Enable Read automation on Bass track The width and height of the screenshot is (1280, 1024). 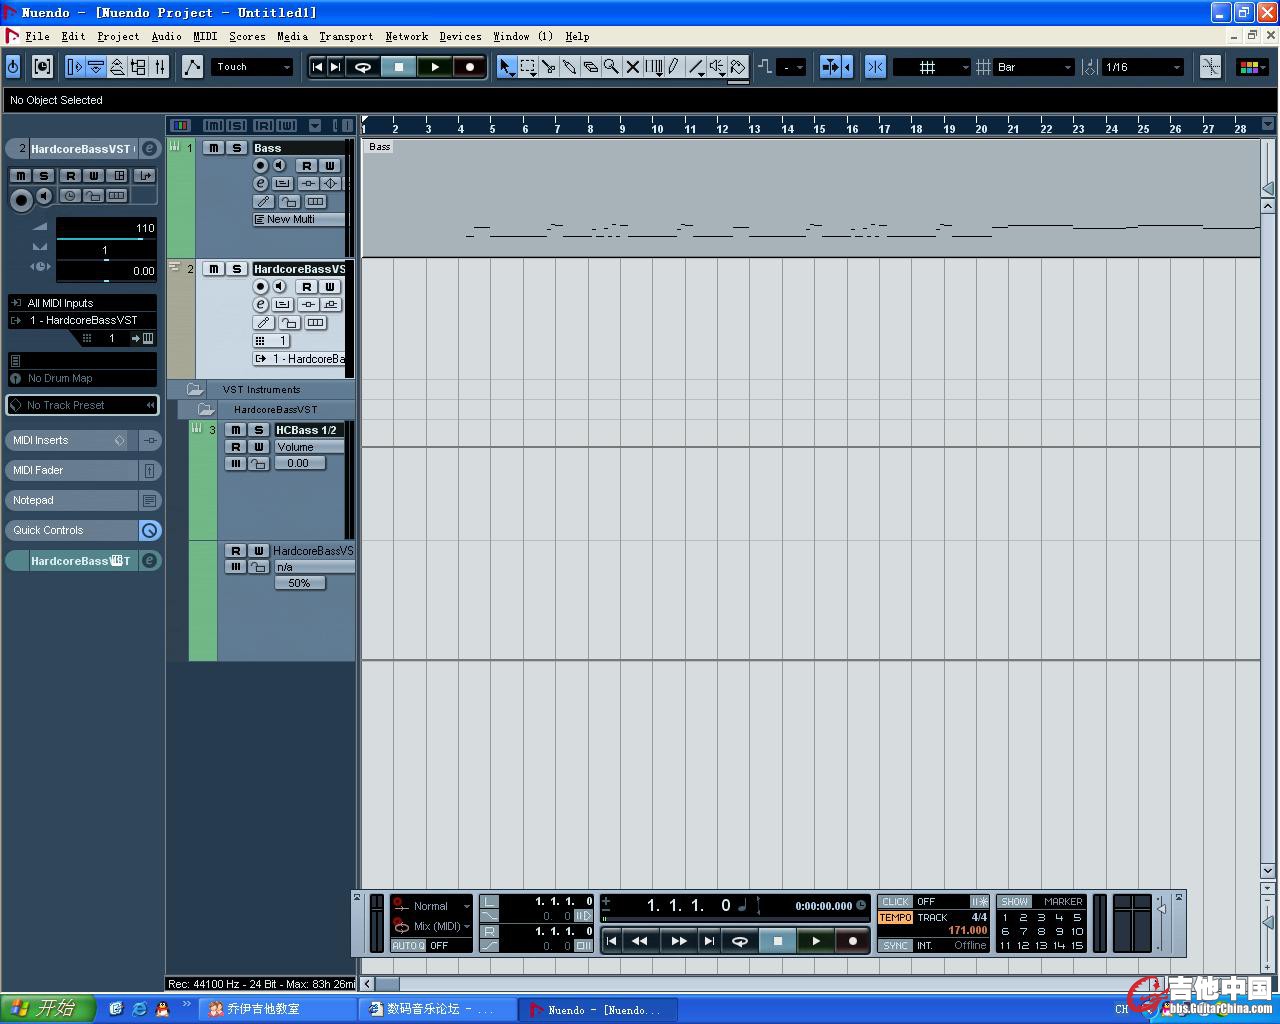306,166
